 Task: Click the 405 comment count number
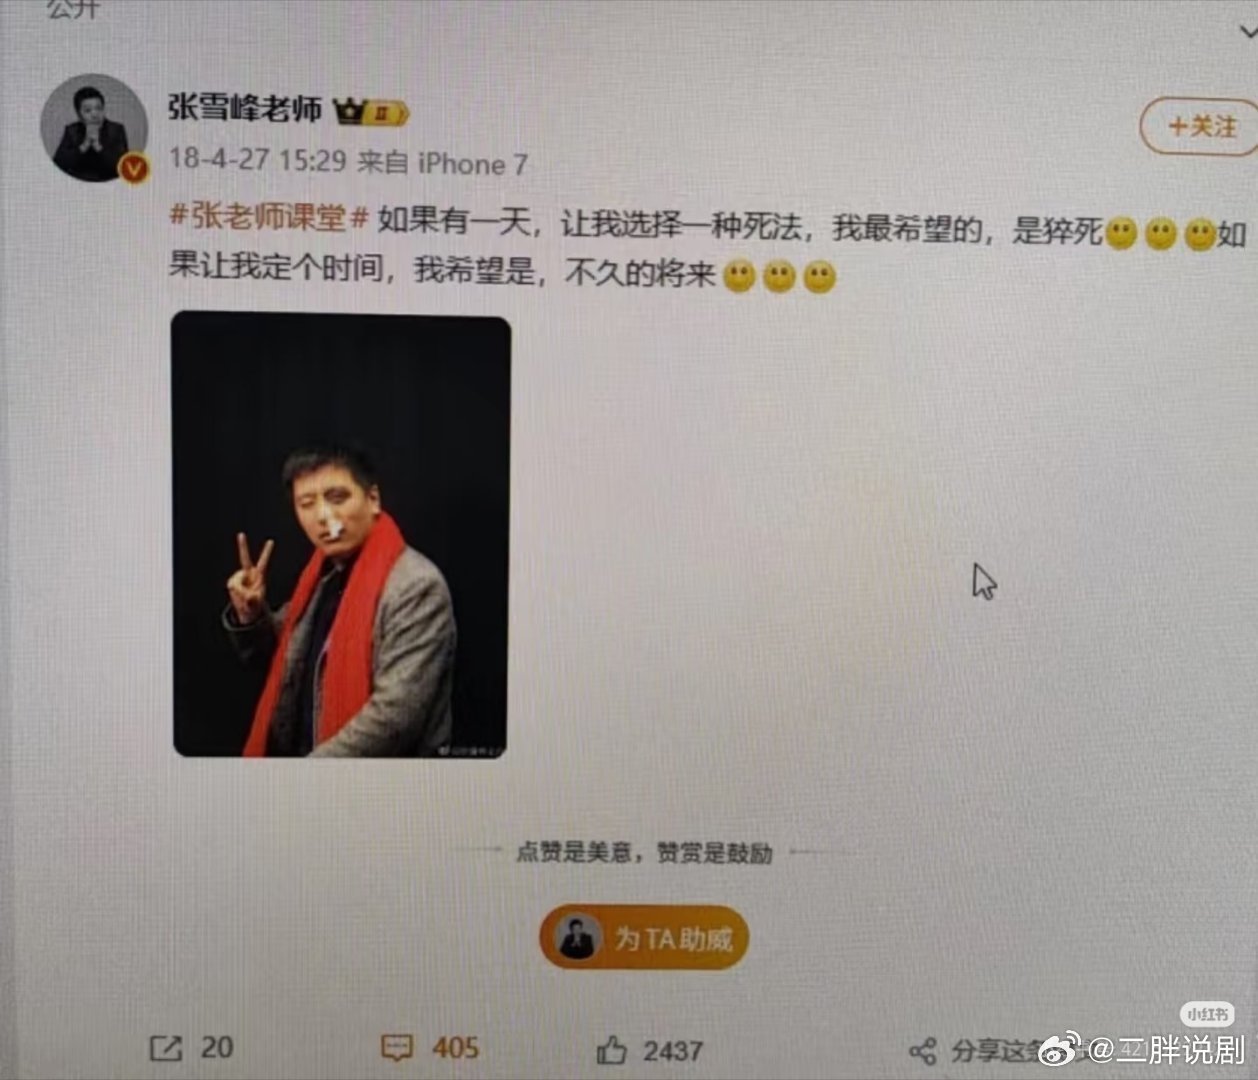pyautogui.click(x=455, y=1048)
